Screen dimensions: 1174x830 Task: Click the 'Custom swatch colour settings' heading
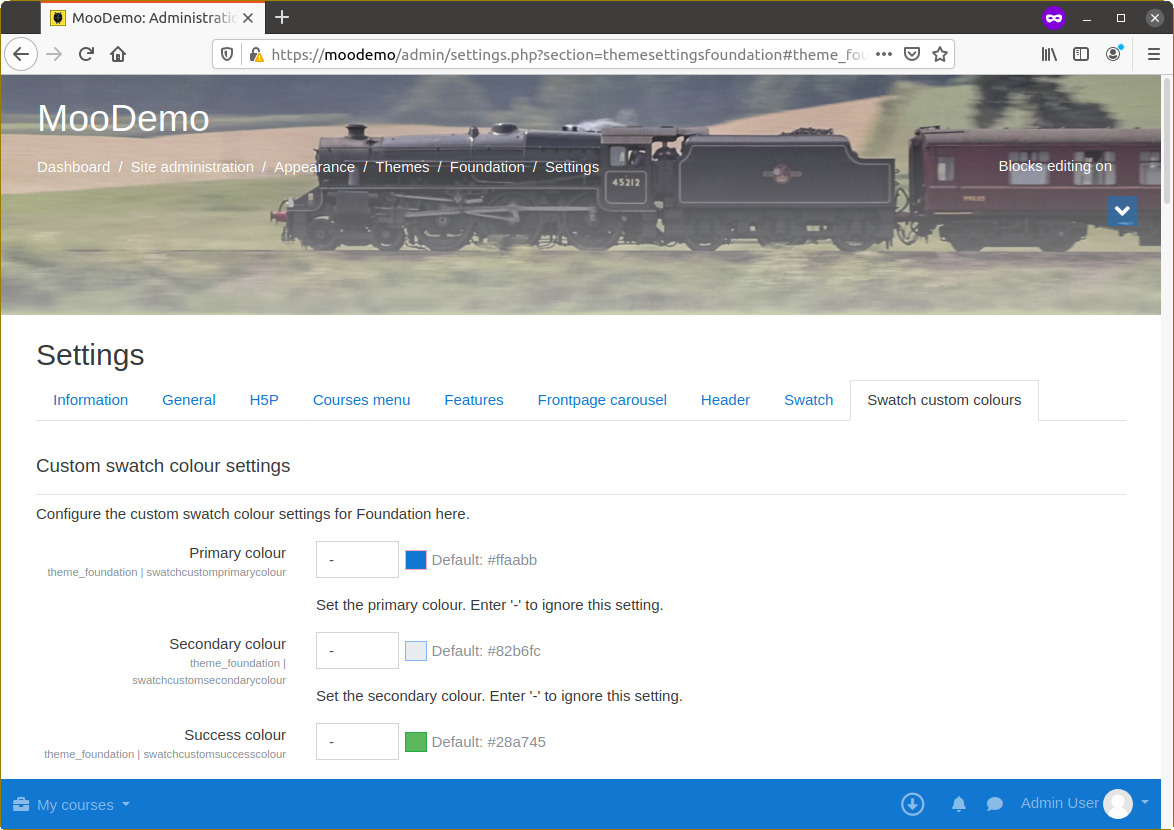click(163, 466)
